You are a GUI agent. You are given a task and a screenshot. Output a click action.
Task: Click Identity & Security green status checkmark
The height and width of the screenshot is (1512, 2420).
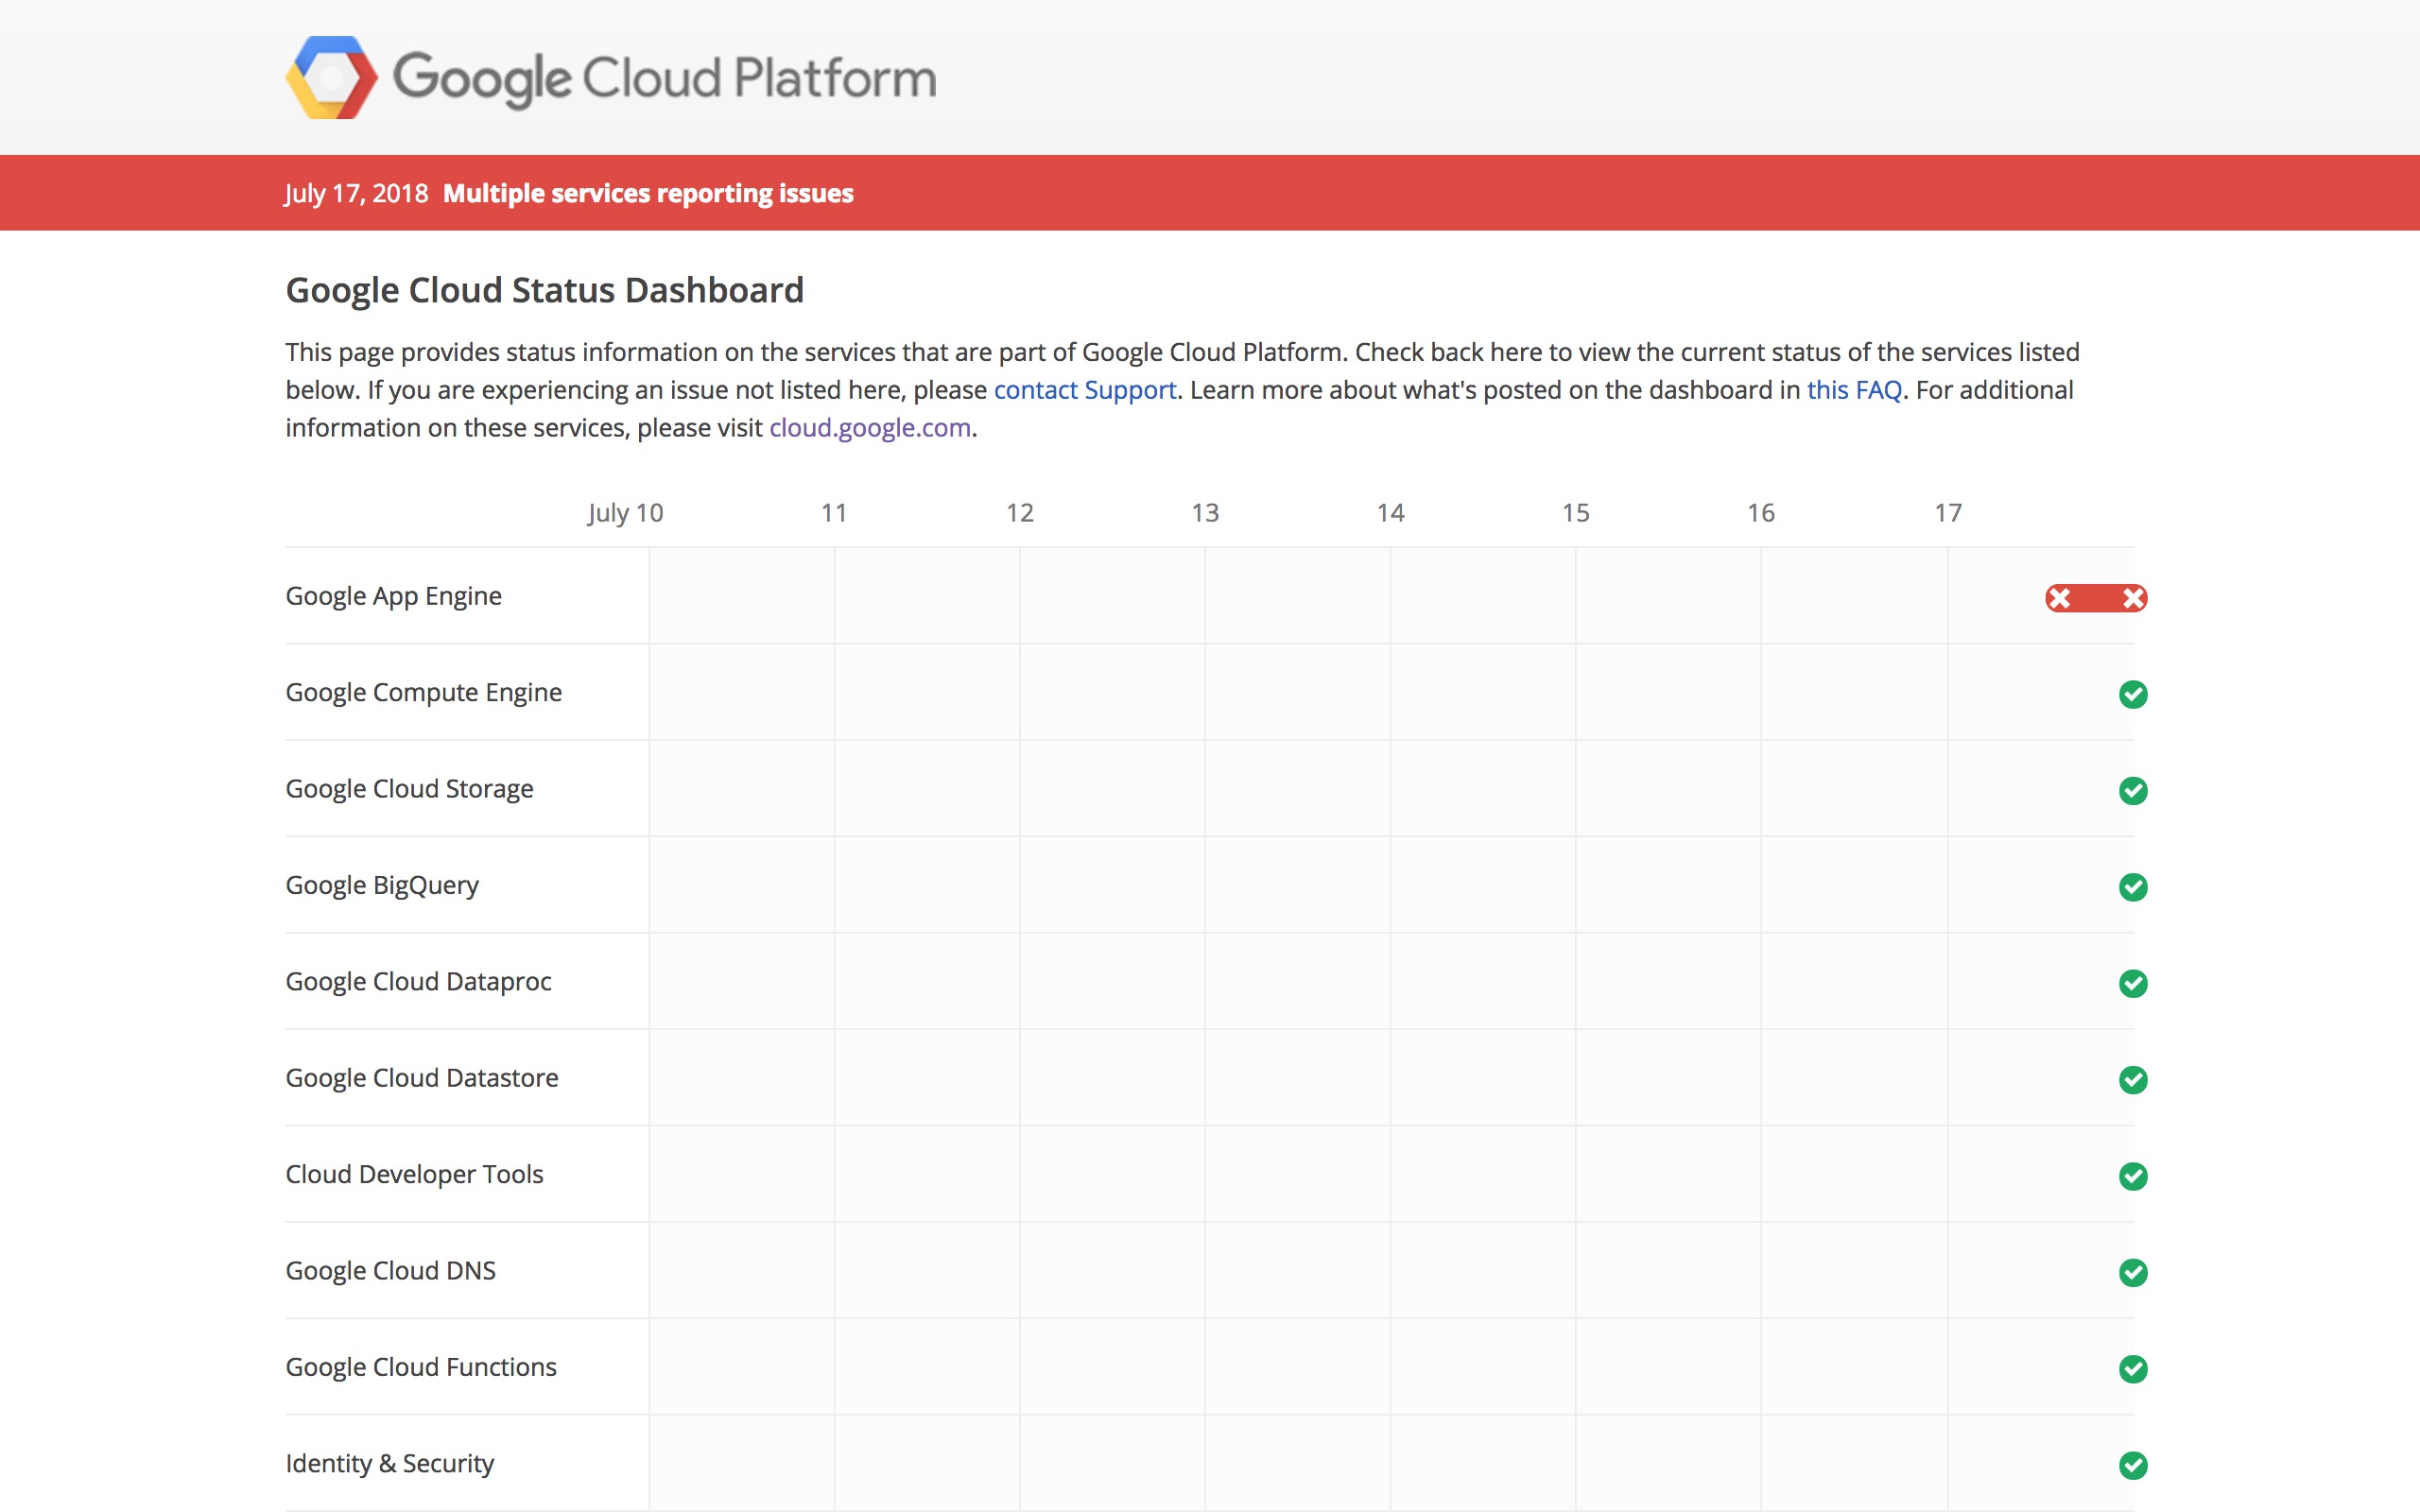tap(2133, 1465)
